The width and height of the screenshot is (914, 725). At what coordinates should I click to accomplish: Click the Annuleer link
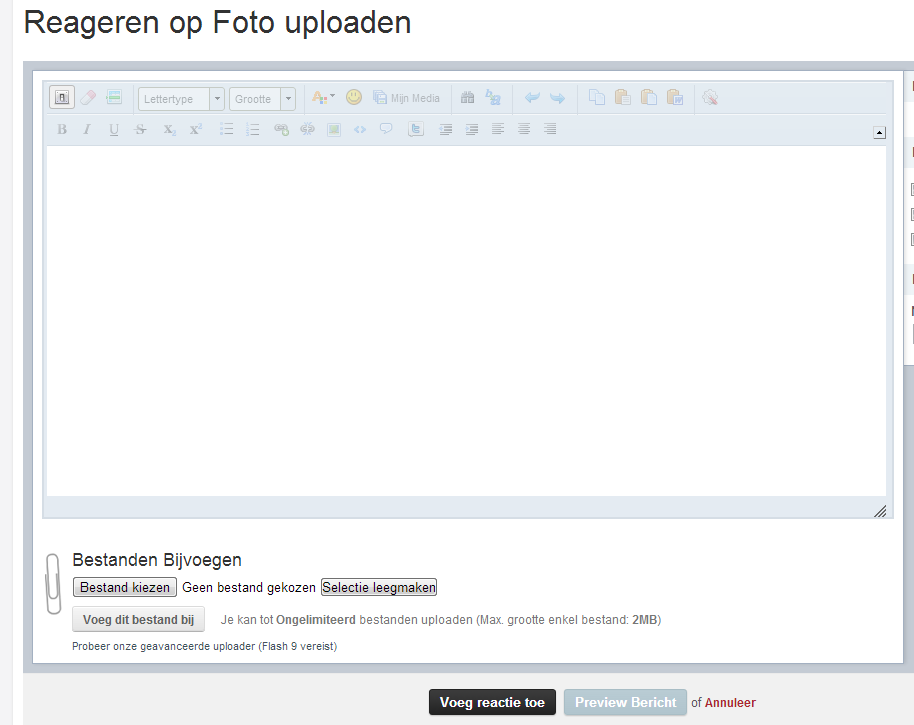point(730,703)
